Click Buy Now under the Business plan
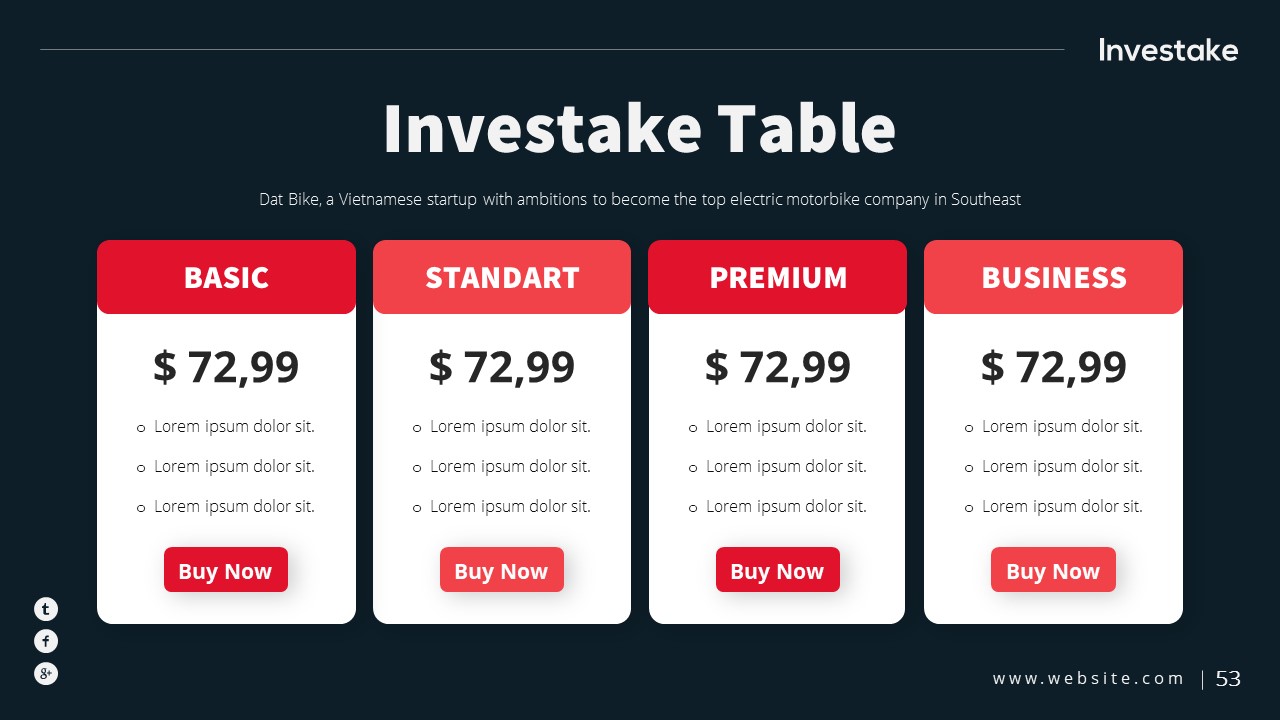The height and width of the screenshot is (720, 1280). tap(1053, 570)
